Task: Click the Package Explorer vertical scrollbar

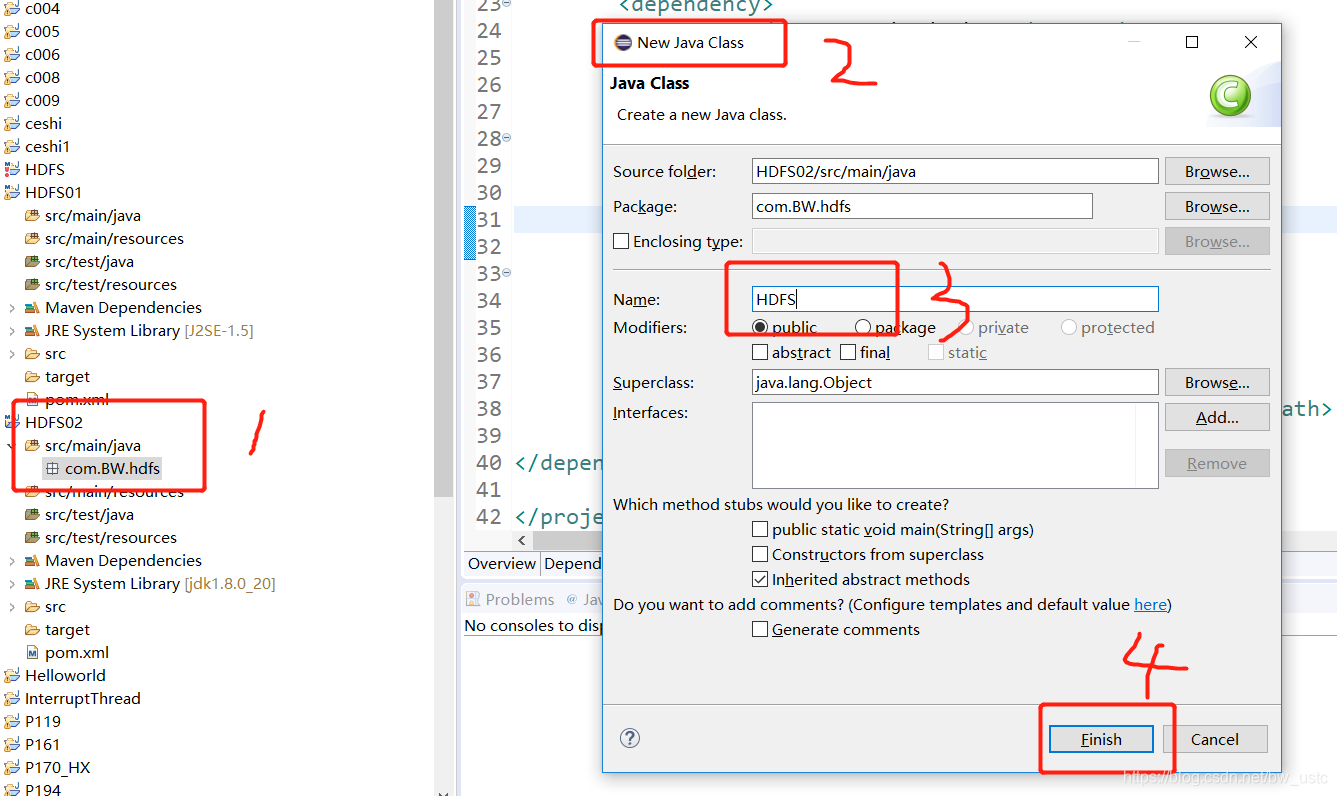Action: pyautogui.click(x=444, y=250)
